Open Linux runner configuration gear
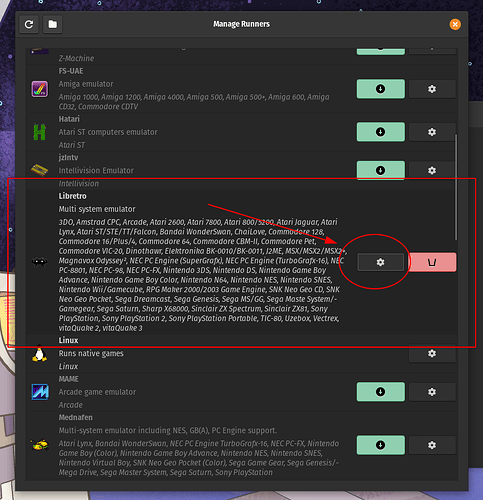 (432, 353)
